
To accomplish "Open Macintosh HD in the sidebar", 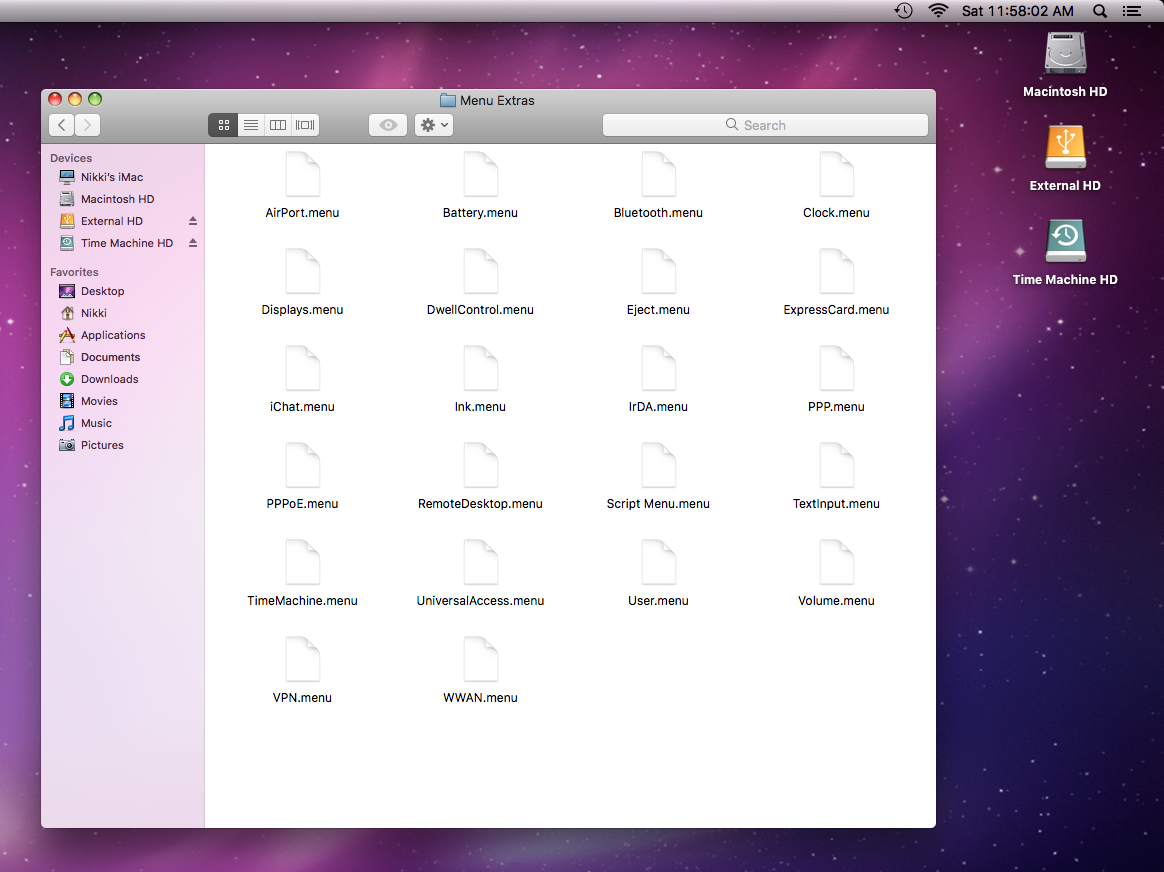I will point(122,199).
